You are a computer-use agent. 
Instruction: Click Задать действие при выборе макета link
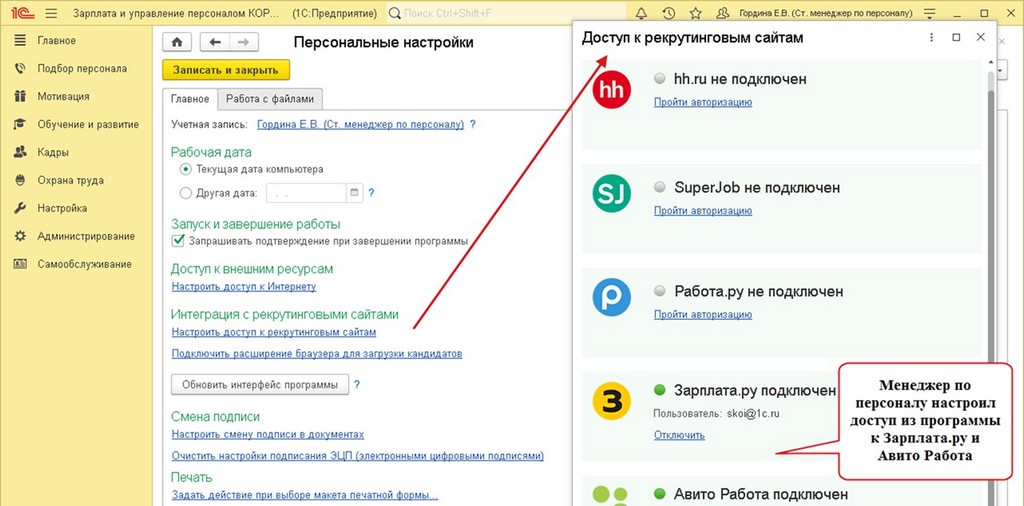click(x=305, y=495)
